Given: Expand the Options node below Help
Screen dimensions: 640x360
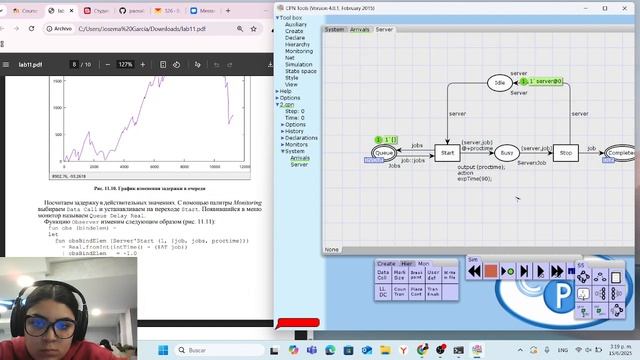Looking at the screenshot, I should pyautogui.click(x=278, y=98).
